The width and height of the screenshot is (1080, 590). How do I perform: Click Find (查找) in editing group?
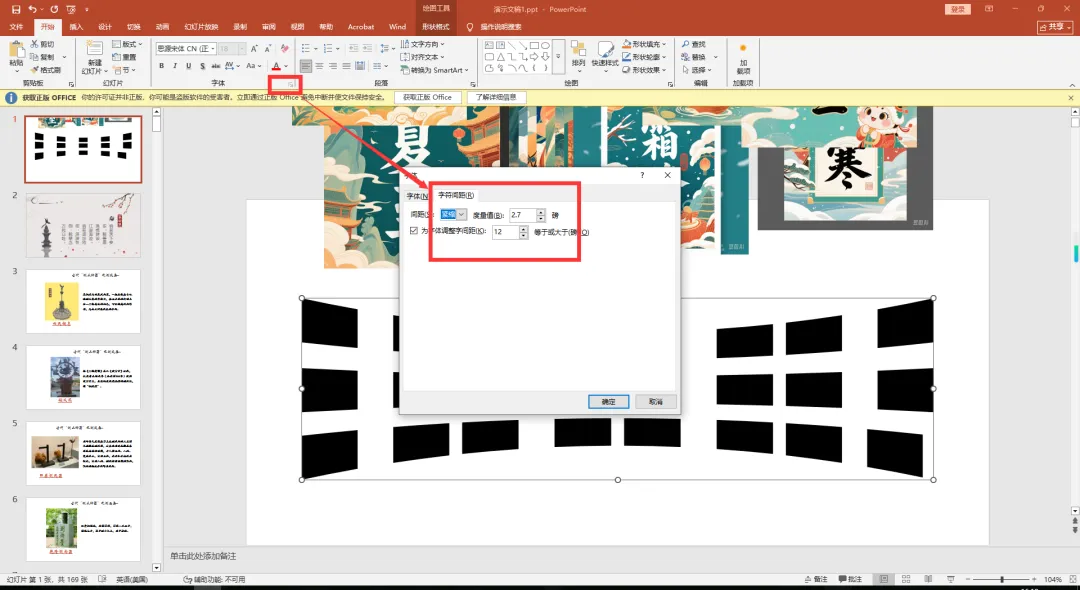tap(694, 44)
